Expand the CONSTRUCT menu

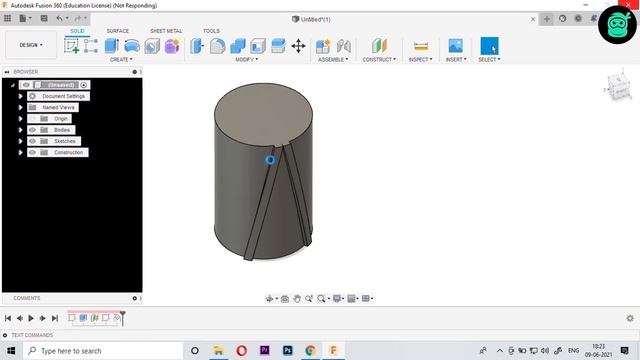[379, 60]
